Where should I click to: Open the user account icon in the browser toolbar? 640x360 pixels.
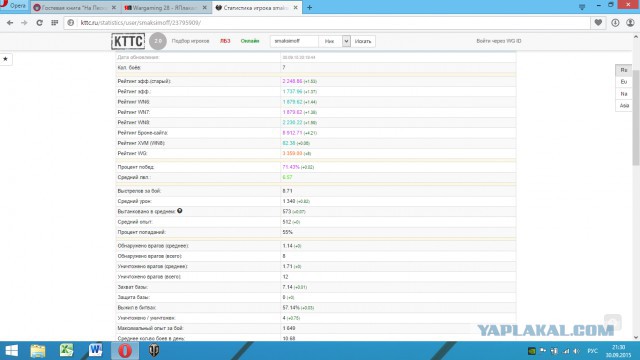click(630, 23)
